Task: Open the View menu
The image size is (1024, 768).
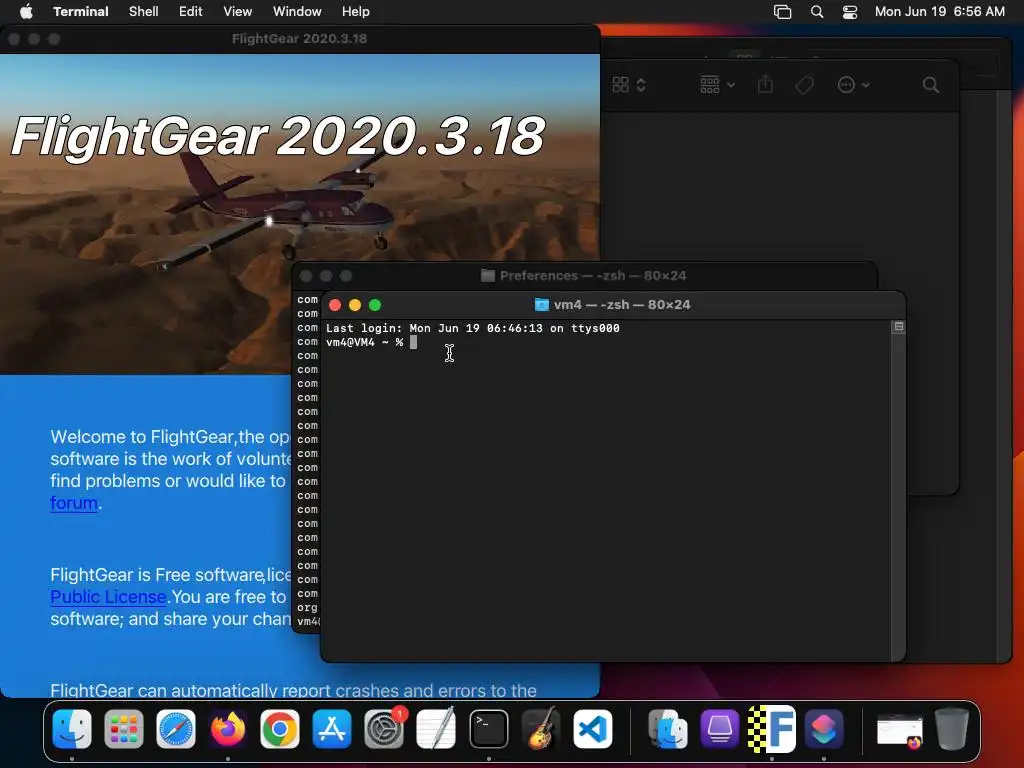Action: [x=238, y=11]
